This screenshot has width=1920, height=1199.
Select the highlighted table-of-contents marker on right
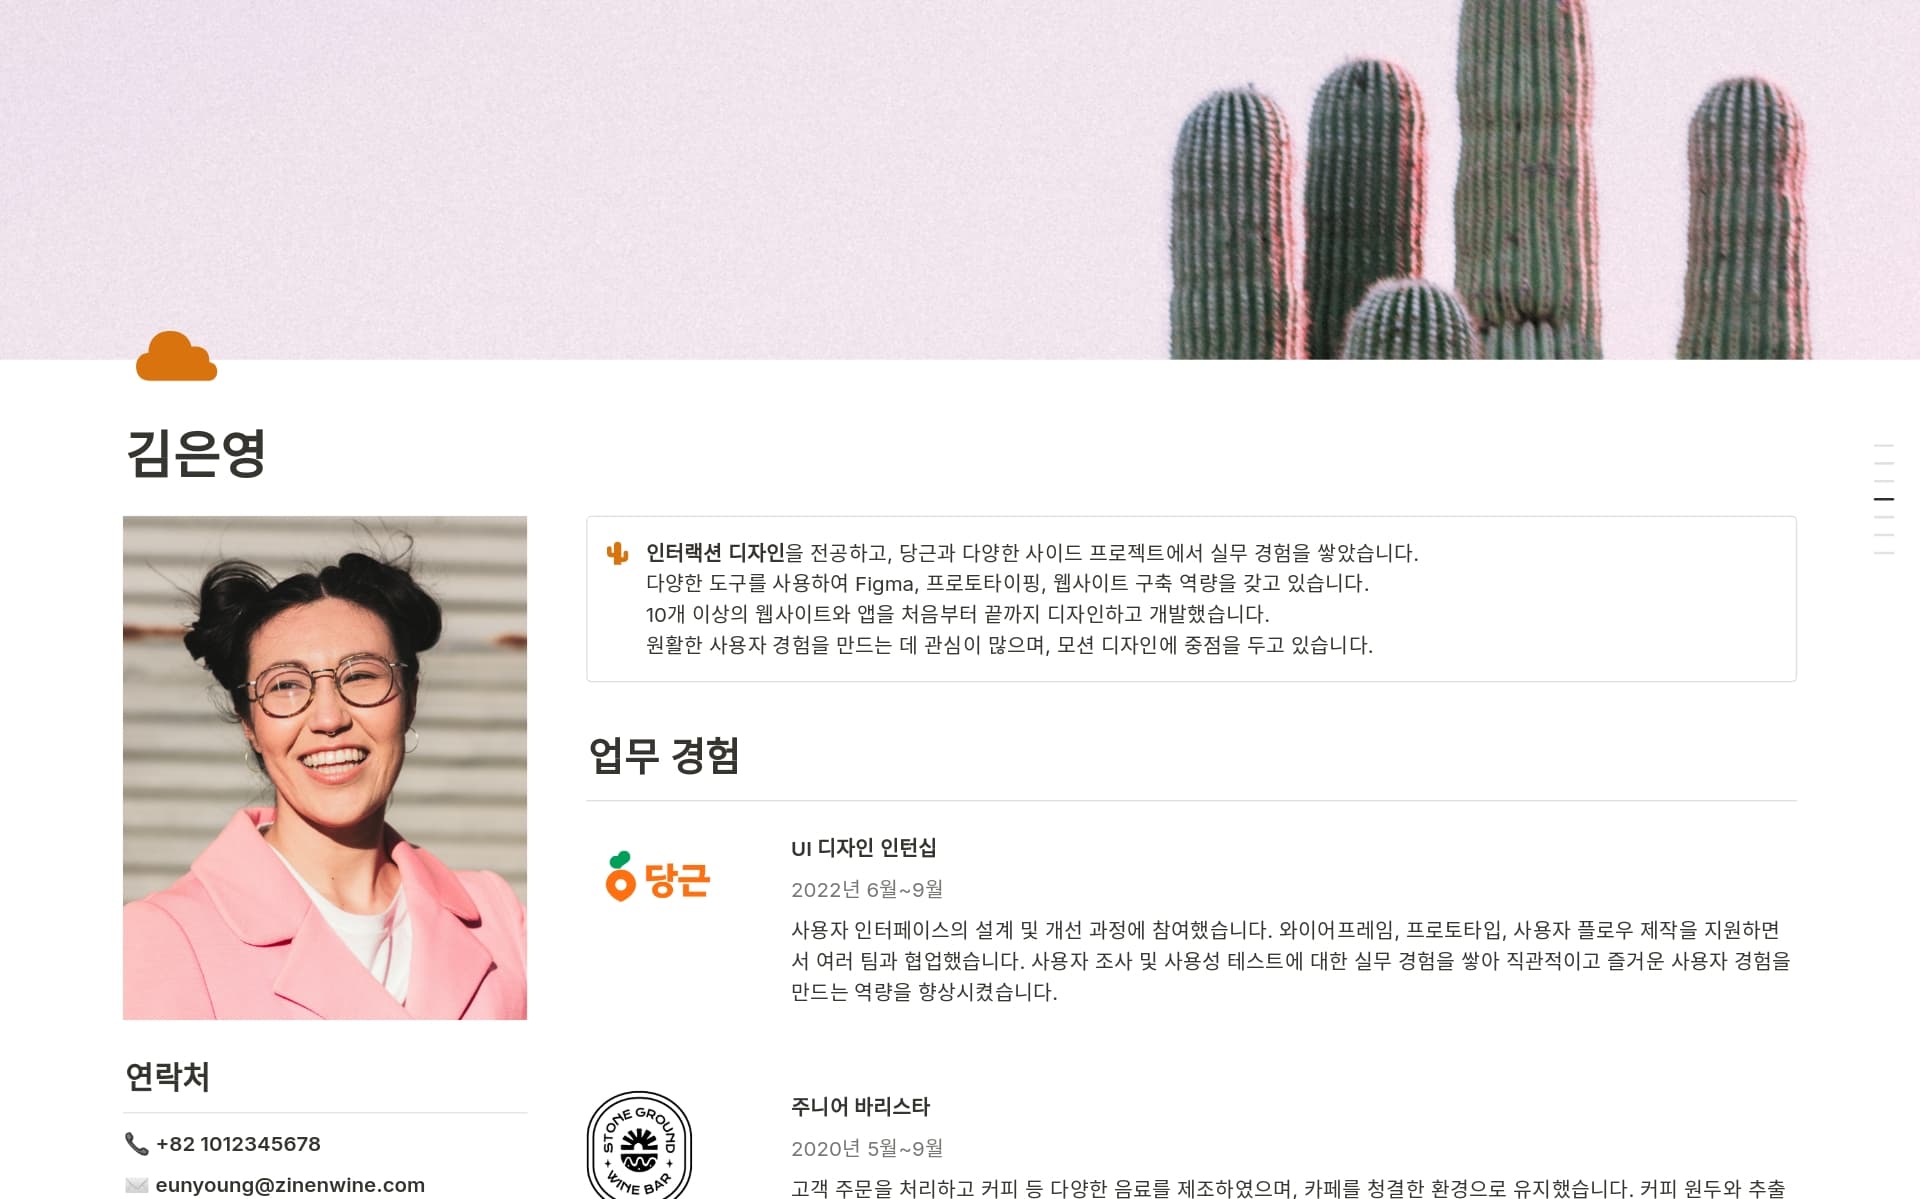(1884, 498)
